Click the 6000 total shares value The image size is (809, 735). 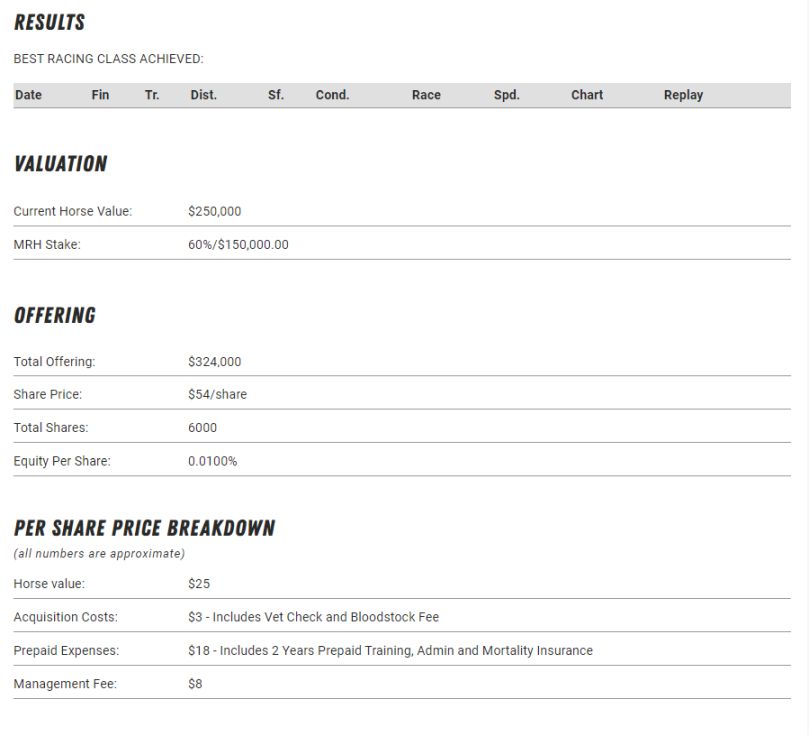click(x=202, y=428)
